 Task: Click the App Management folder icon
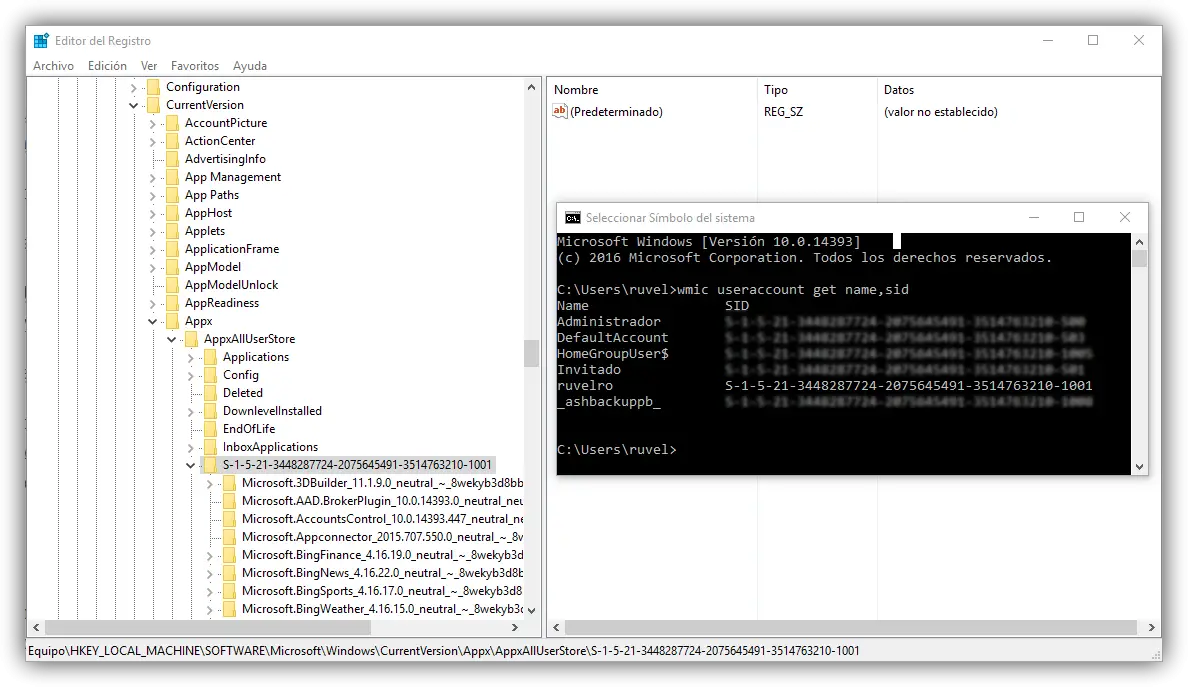(172, 177)
